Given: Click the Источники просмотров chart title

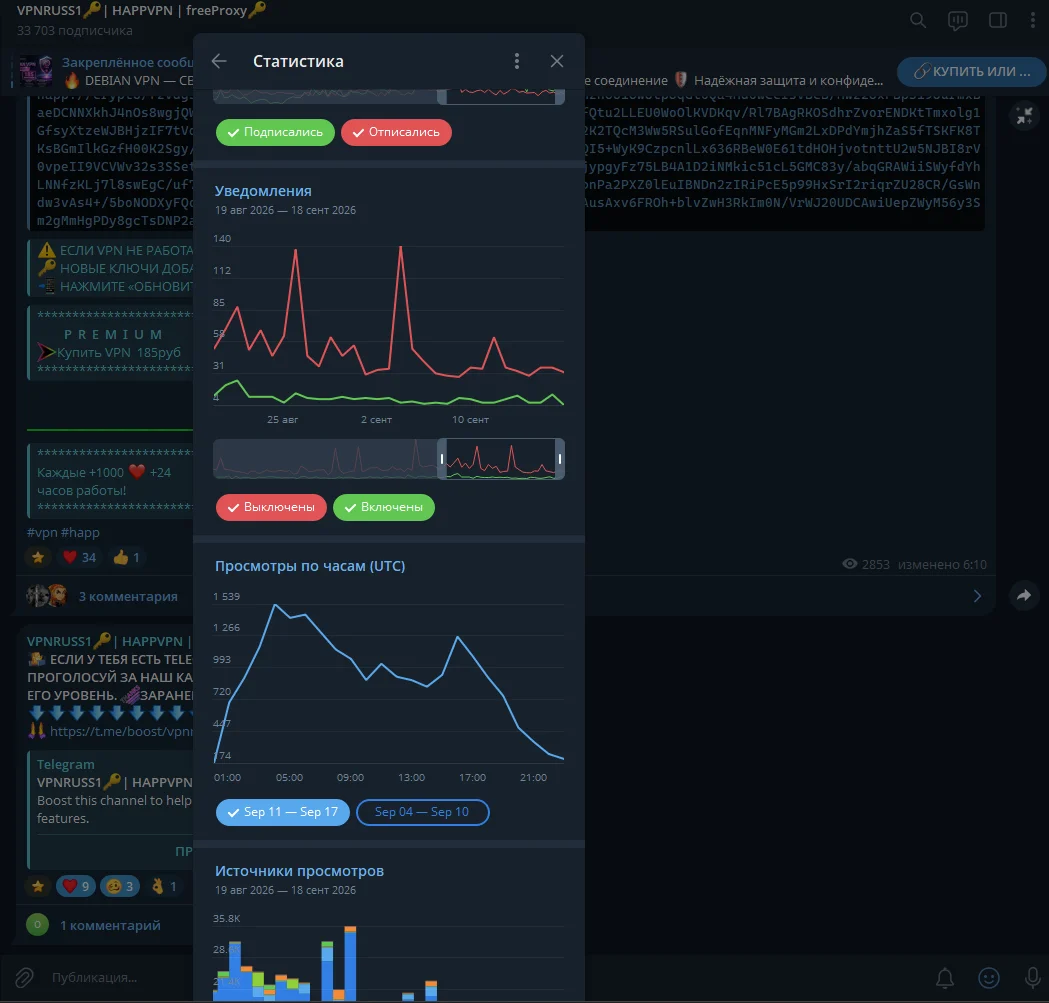Looking at the screenshot, I should [299, 871].
